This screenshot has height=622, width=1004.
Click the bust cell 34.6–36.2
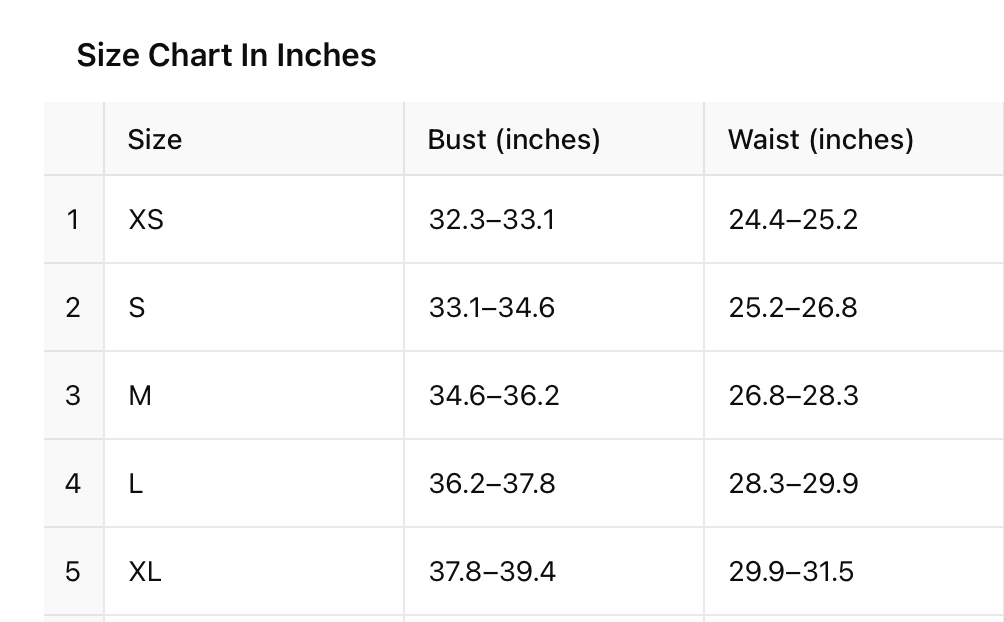(x=554, y=395)
